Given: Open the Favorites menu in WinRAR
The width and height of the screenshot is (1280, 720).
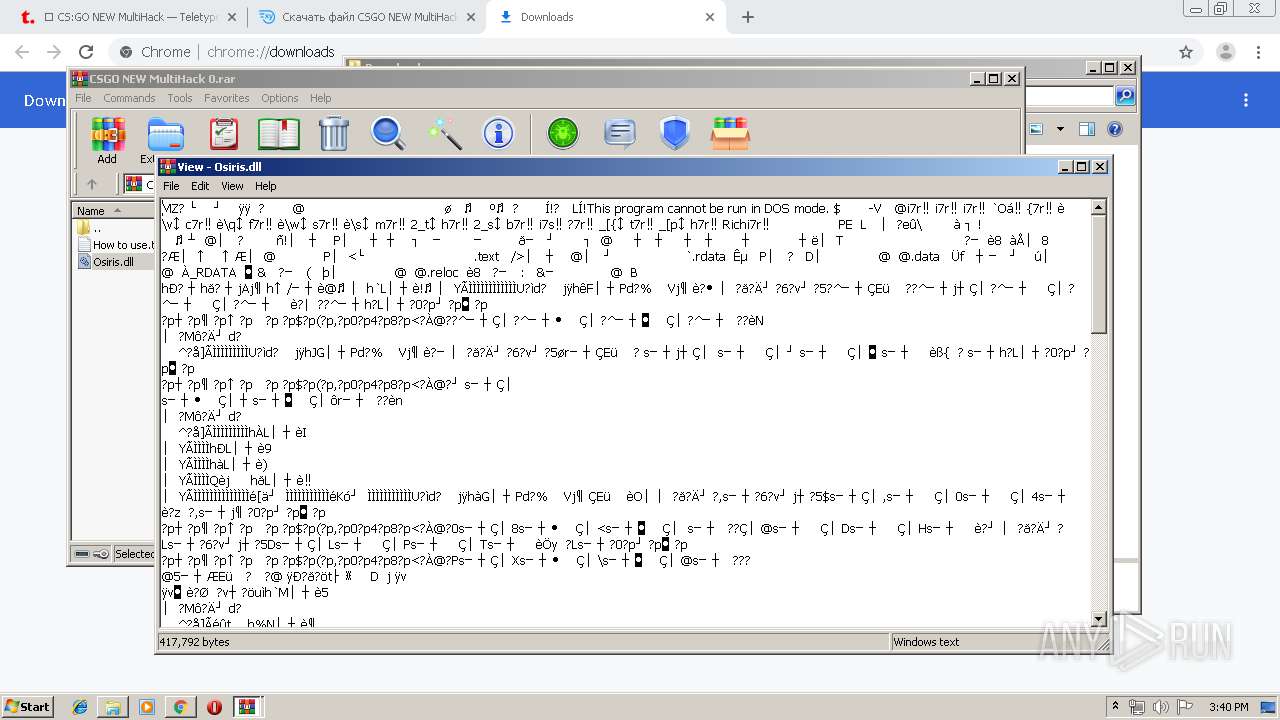Looking at the screenshot, I should (x=227, y=98).
